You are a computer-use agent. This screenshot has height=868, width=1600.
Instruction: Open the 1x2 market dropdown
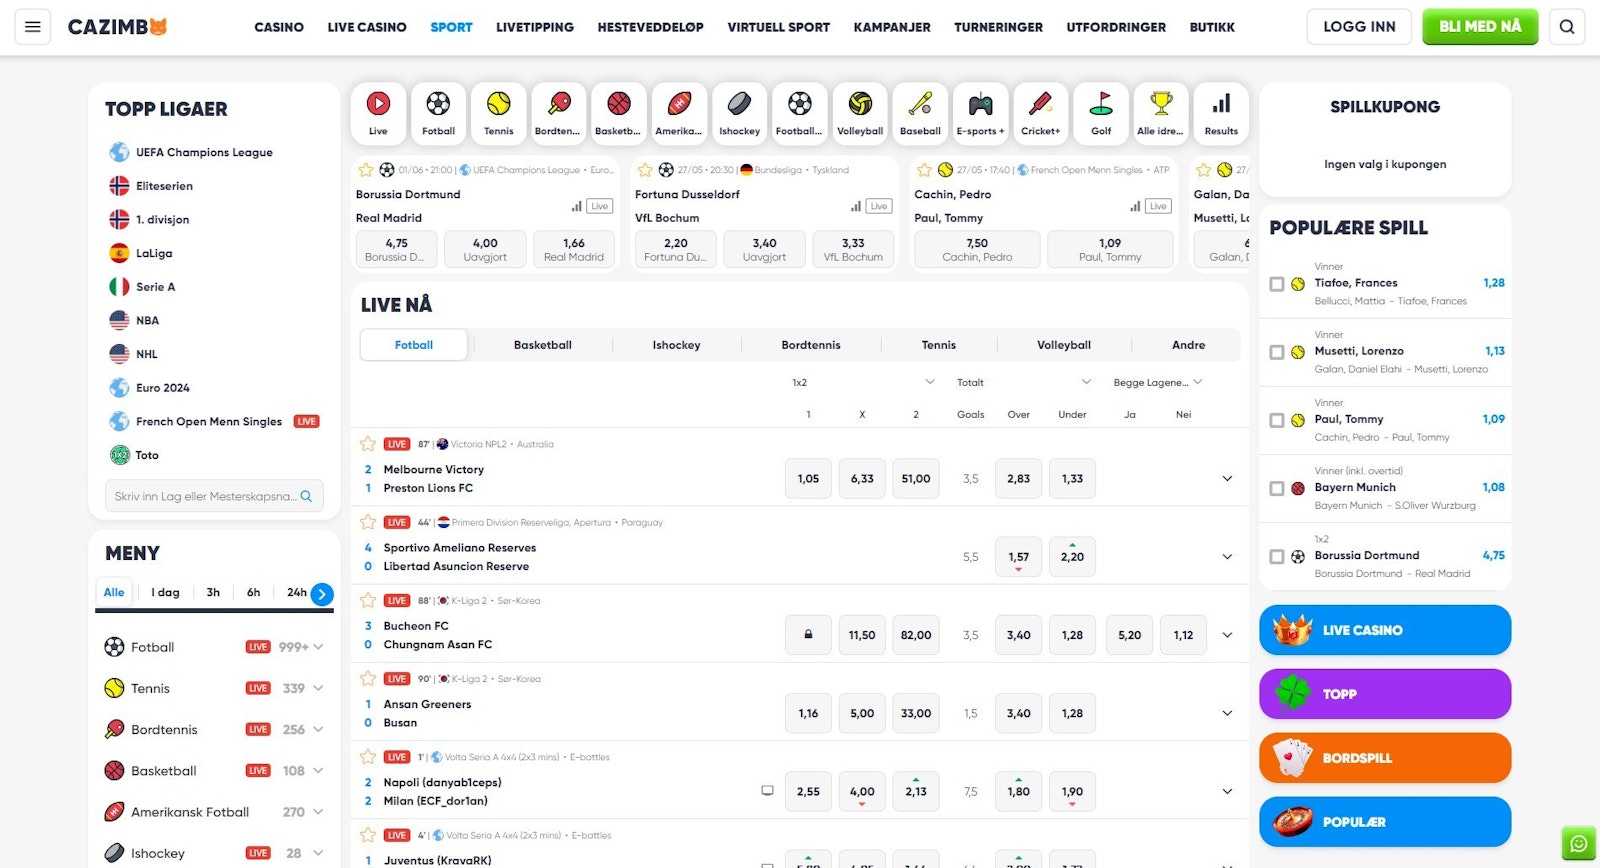pyautogui.click(x=863, y=382)
